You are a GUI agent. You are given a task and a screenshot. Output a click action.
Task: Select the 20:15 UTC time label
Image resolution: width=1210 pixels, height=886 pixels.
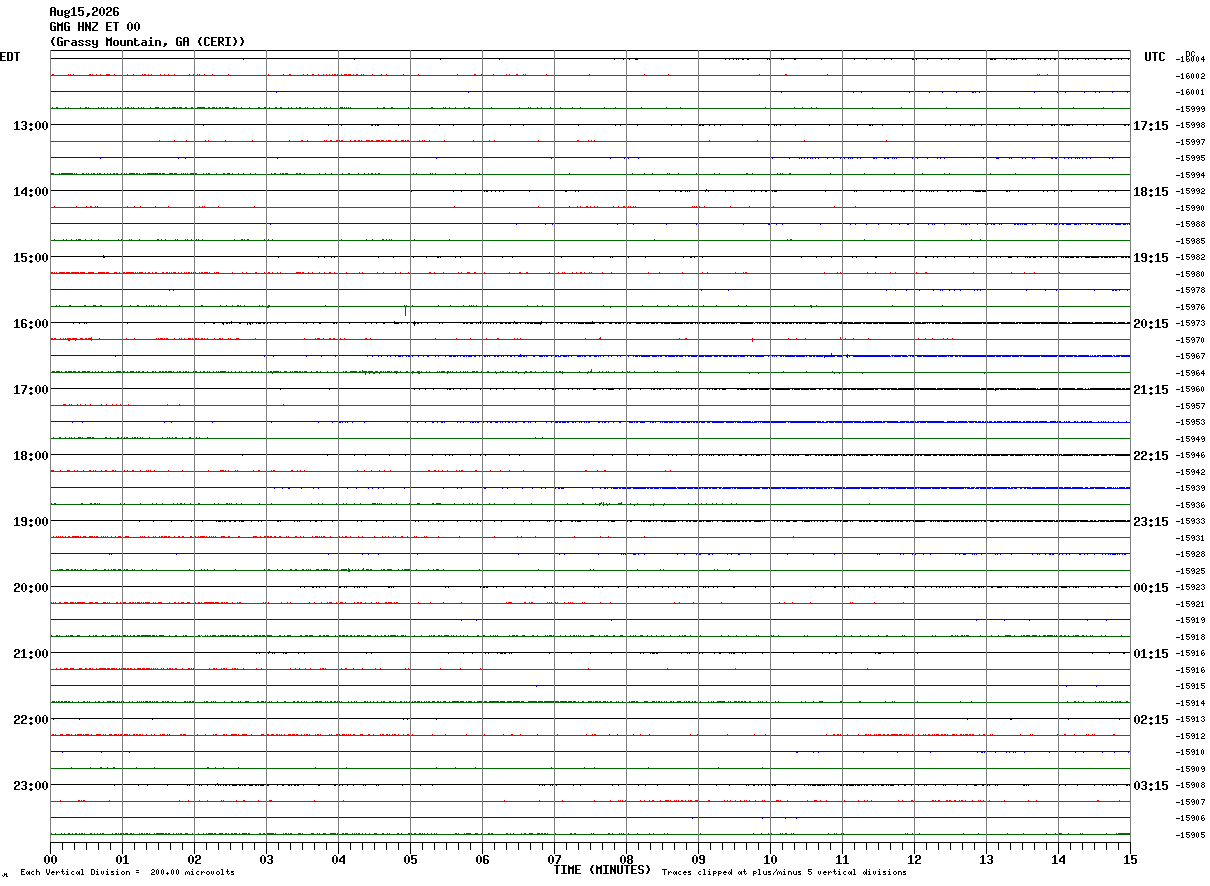(1150, 324)
